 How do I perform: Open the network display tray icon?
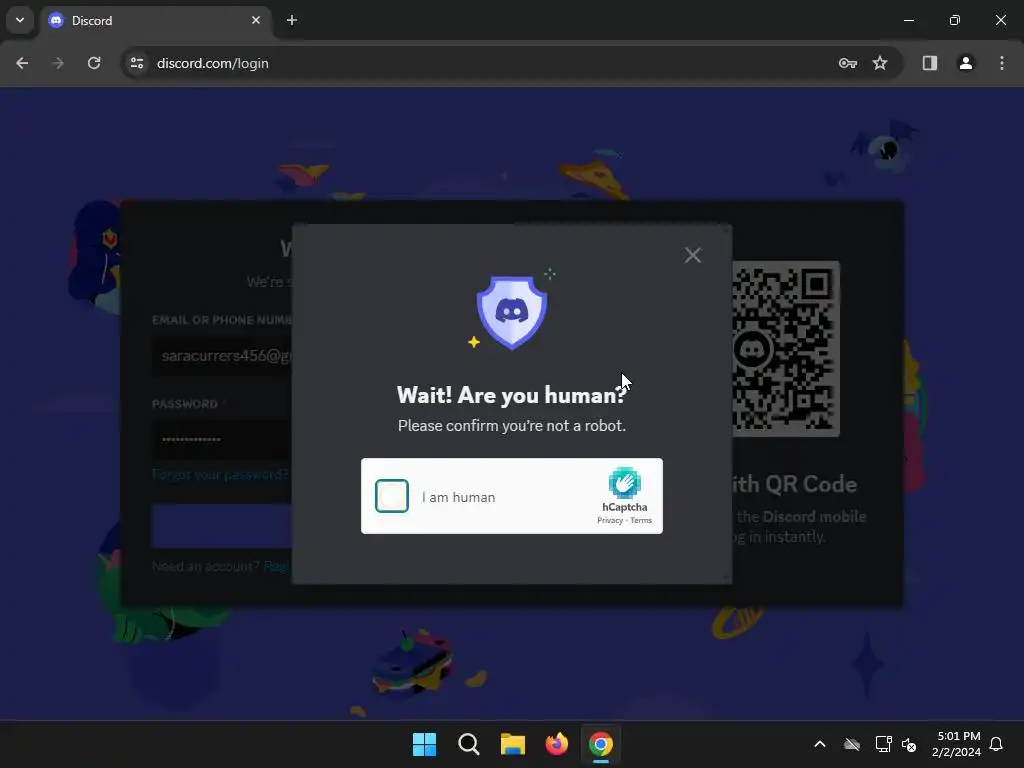[x=883, y=744]
